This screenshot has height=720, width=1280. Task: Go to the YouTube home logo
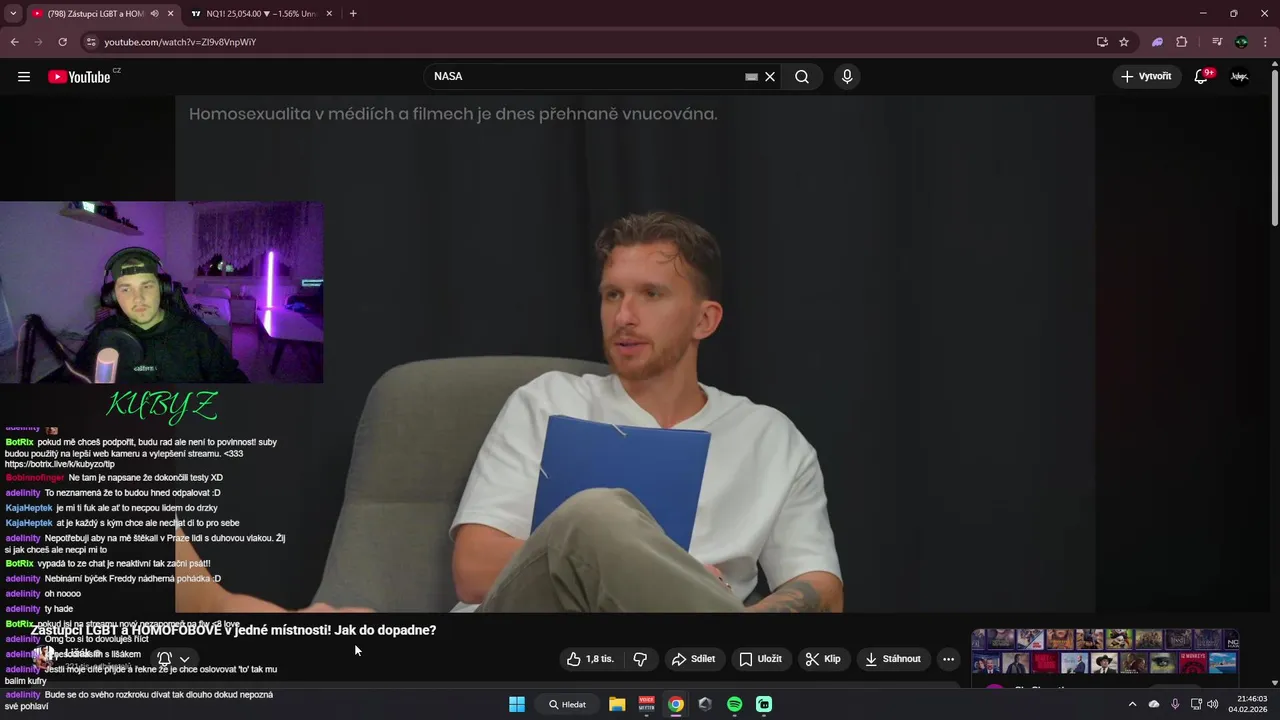(79, 77)
